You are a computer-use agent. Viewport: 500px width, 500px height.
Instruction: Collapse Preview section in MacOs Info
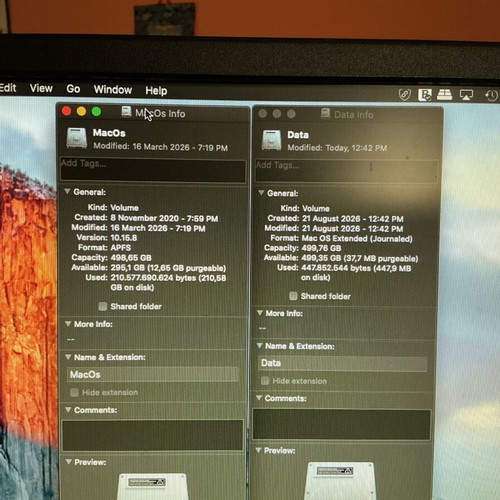tap(69, 462)
